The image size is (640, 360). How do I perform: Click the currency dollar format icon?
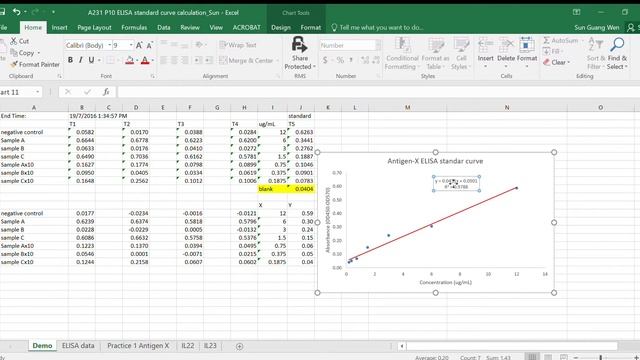point(325,60)
